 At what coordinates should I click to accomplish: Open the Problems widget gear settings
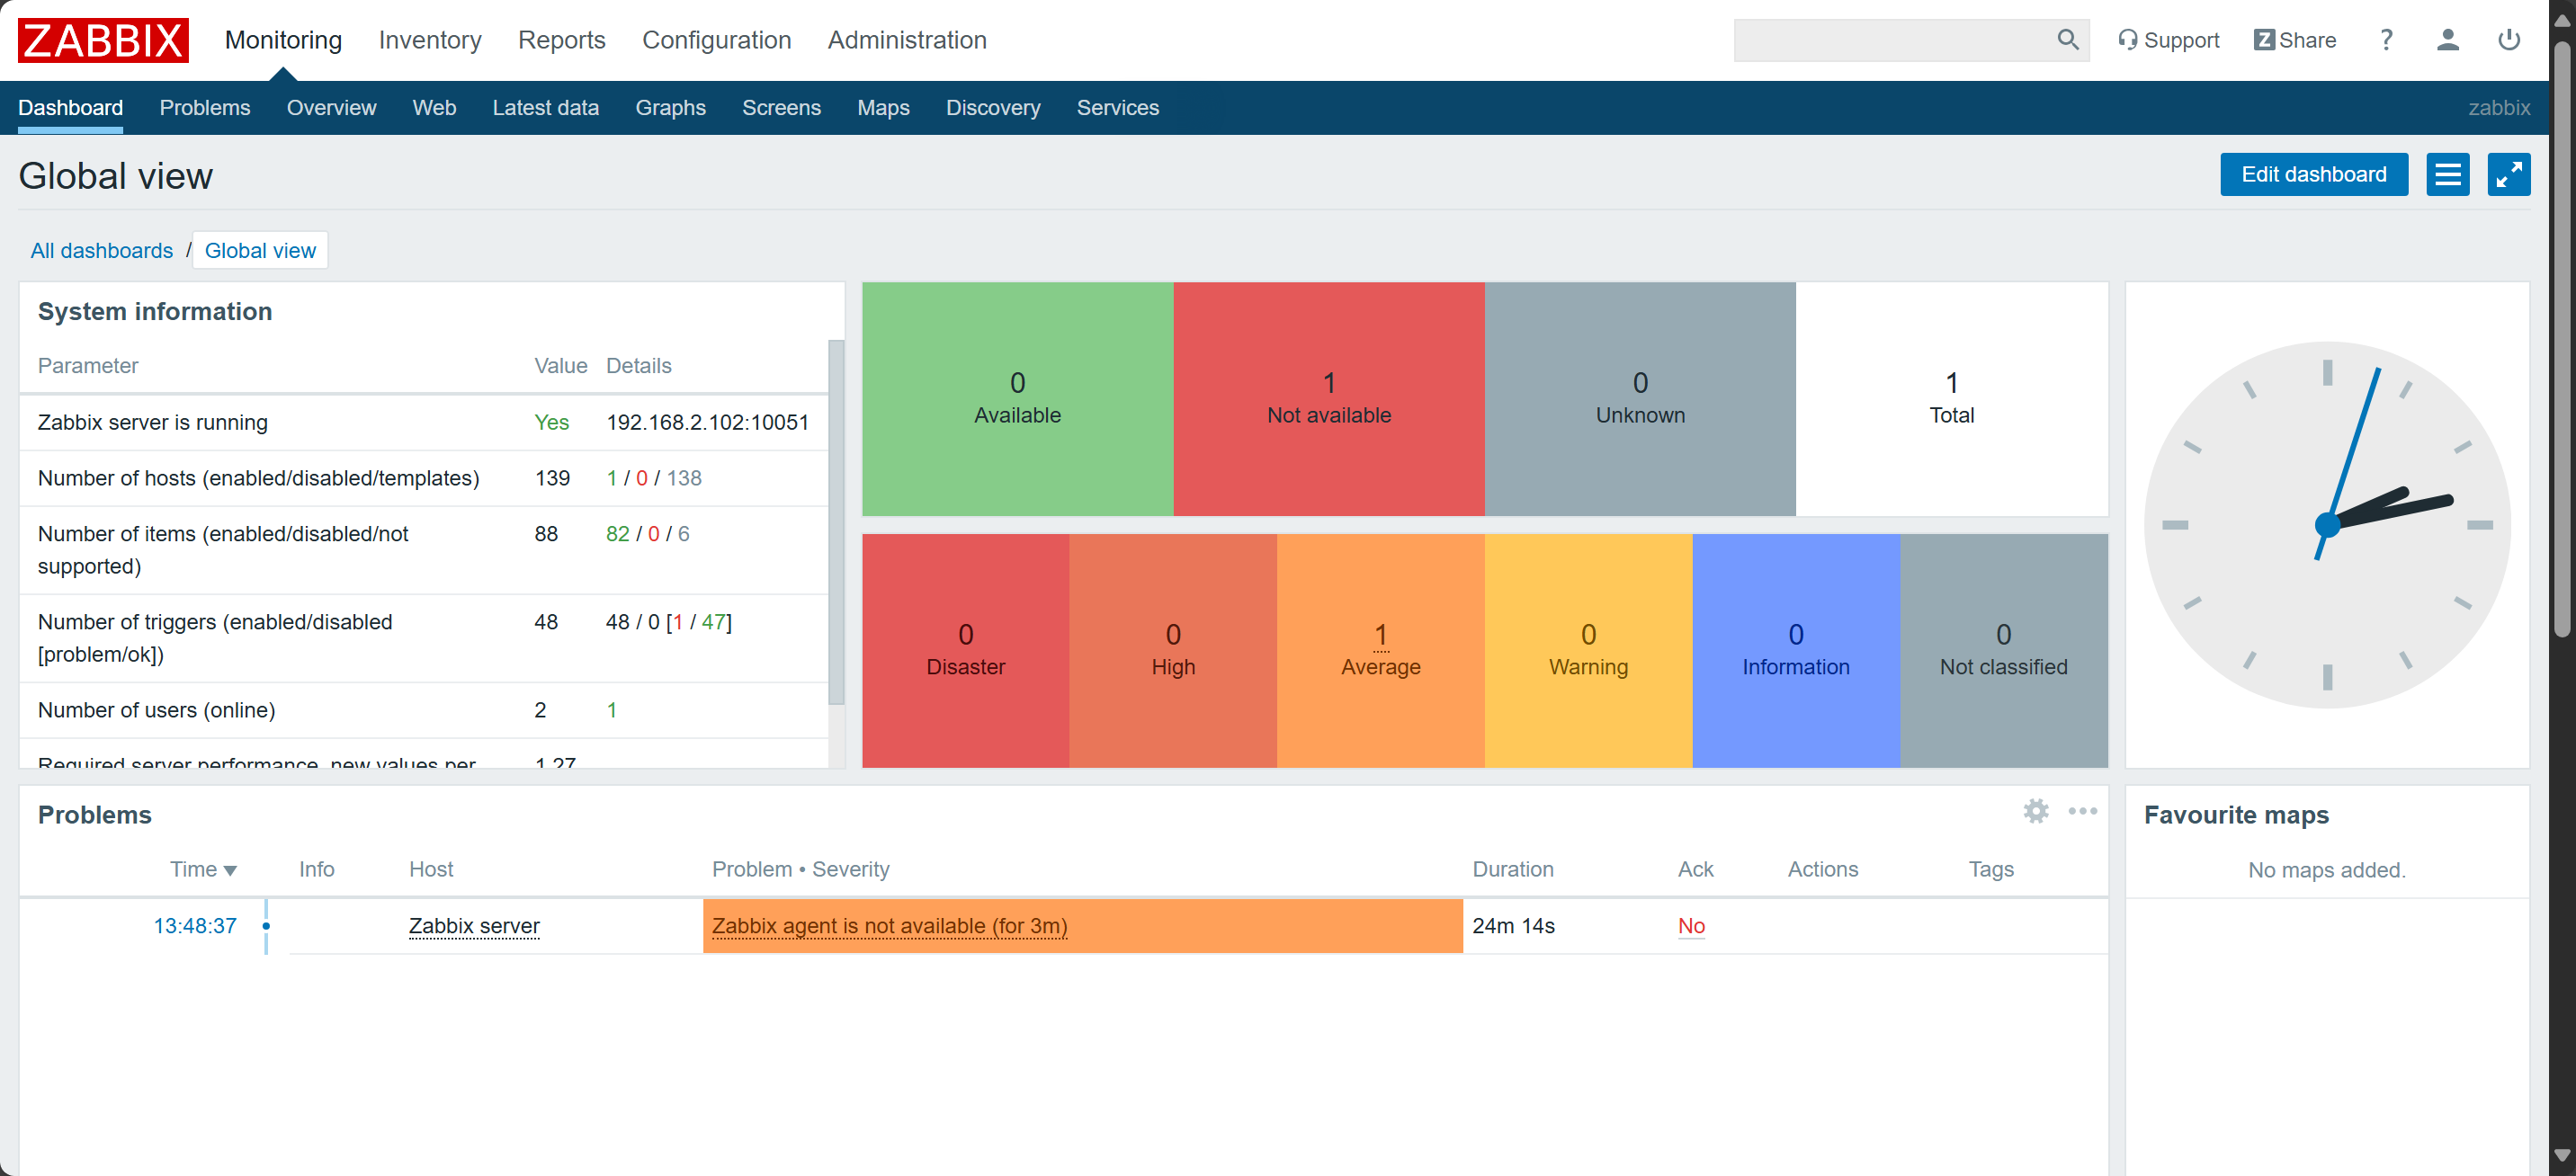point(2035,811)
